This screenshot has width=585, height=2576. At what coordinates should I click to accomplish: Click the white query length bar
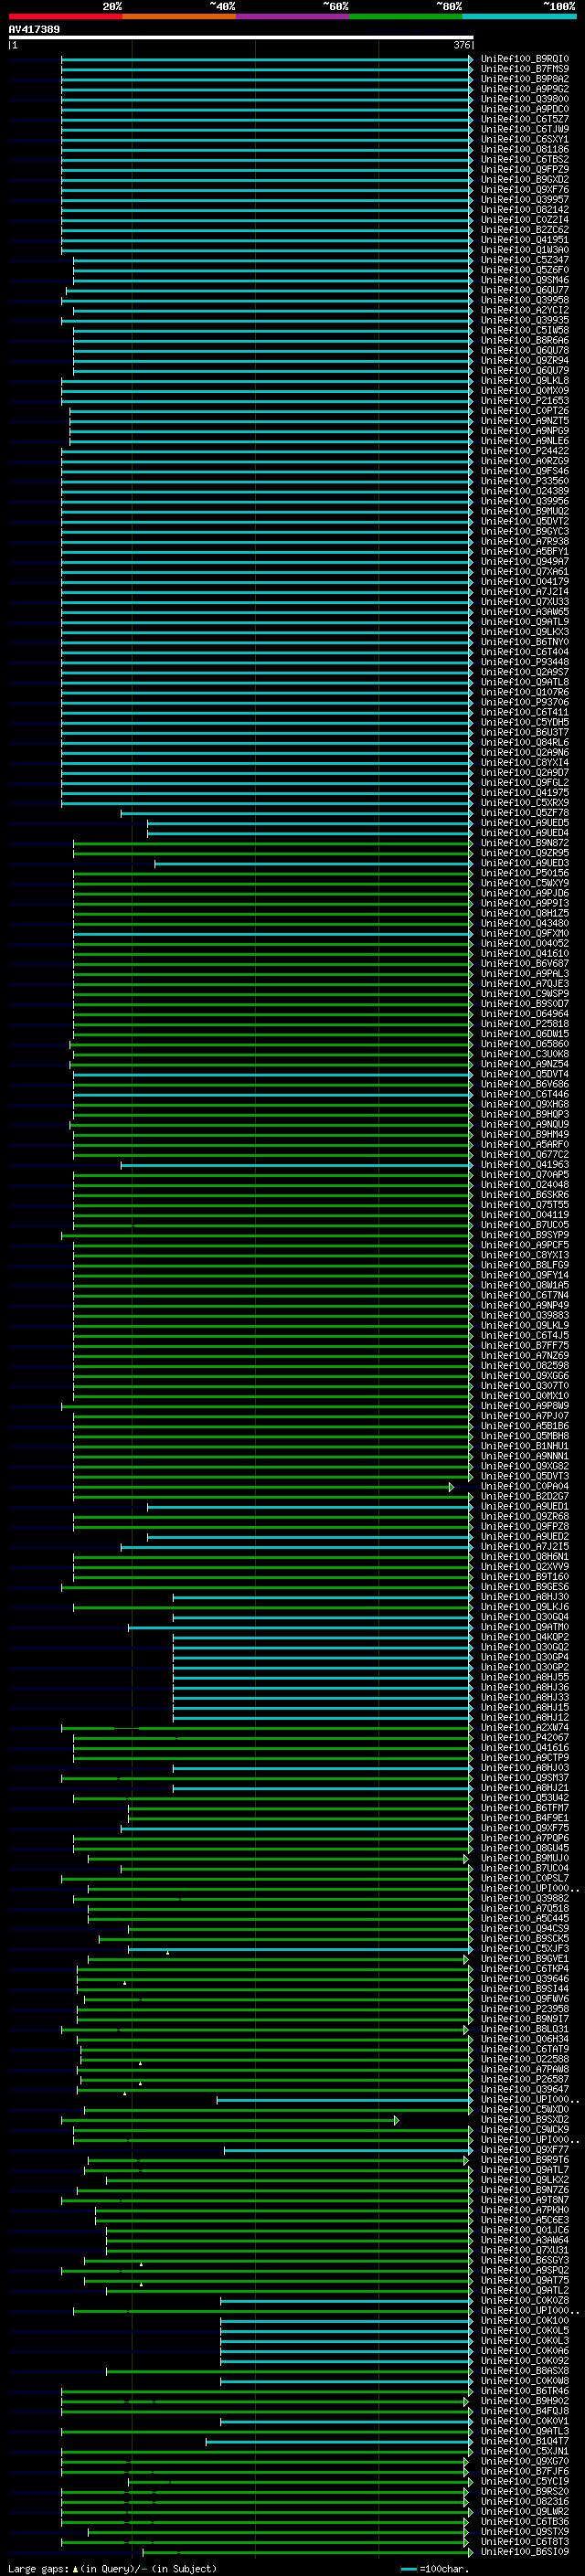tap(241, 38)
